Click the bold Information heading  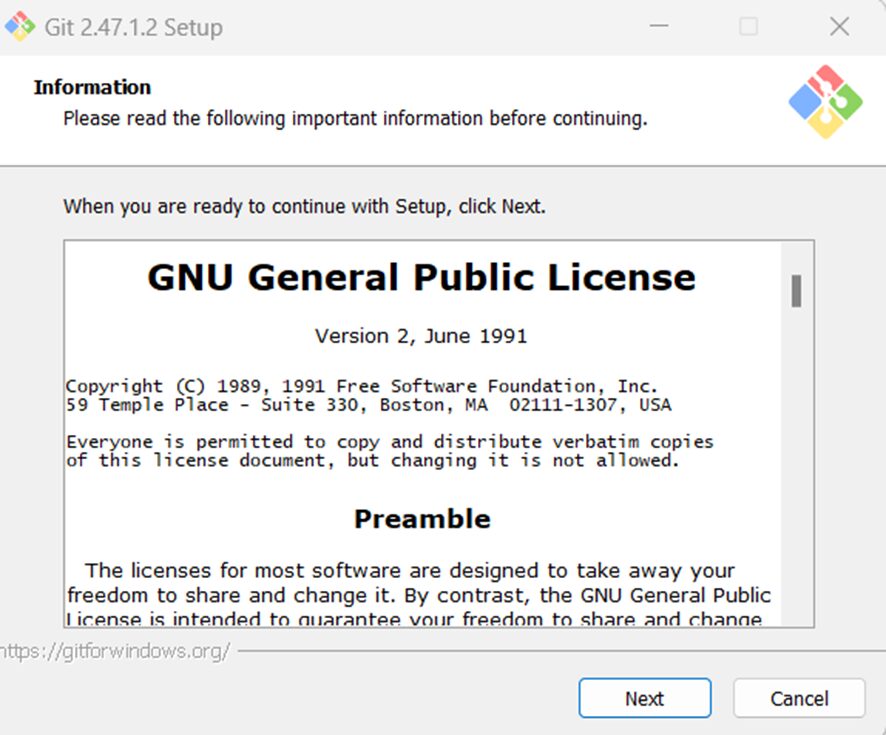coord(92,87)
